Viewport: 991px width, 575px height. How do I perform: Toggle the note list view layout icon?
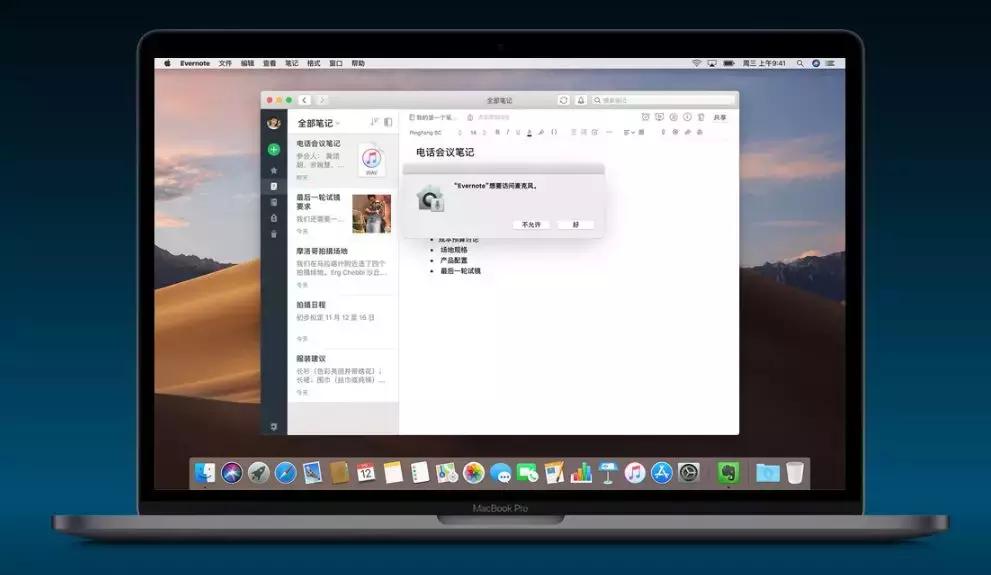388,122
